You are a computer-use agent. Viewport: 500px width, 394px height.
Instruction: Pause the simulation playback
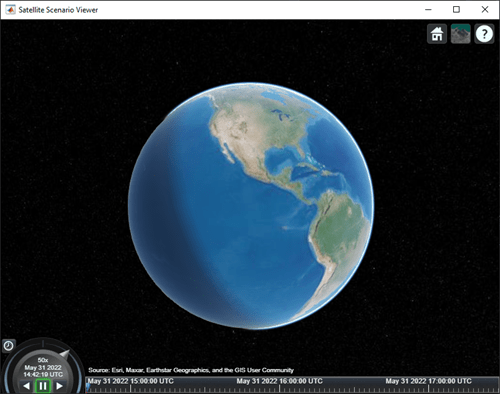click(x=43, y=386)
